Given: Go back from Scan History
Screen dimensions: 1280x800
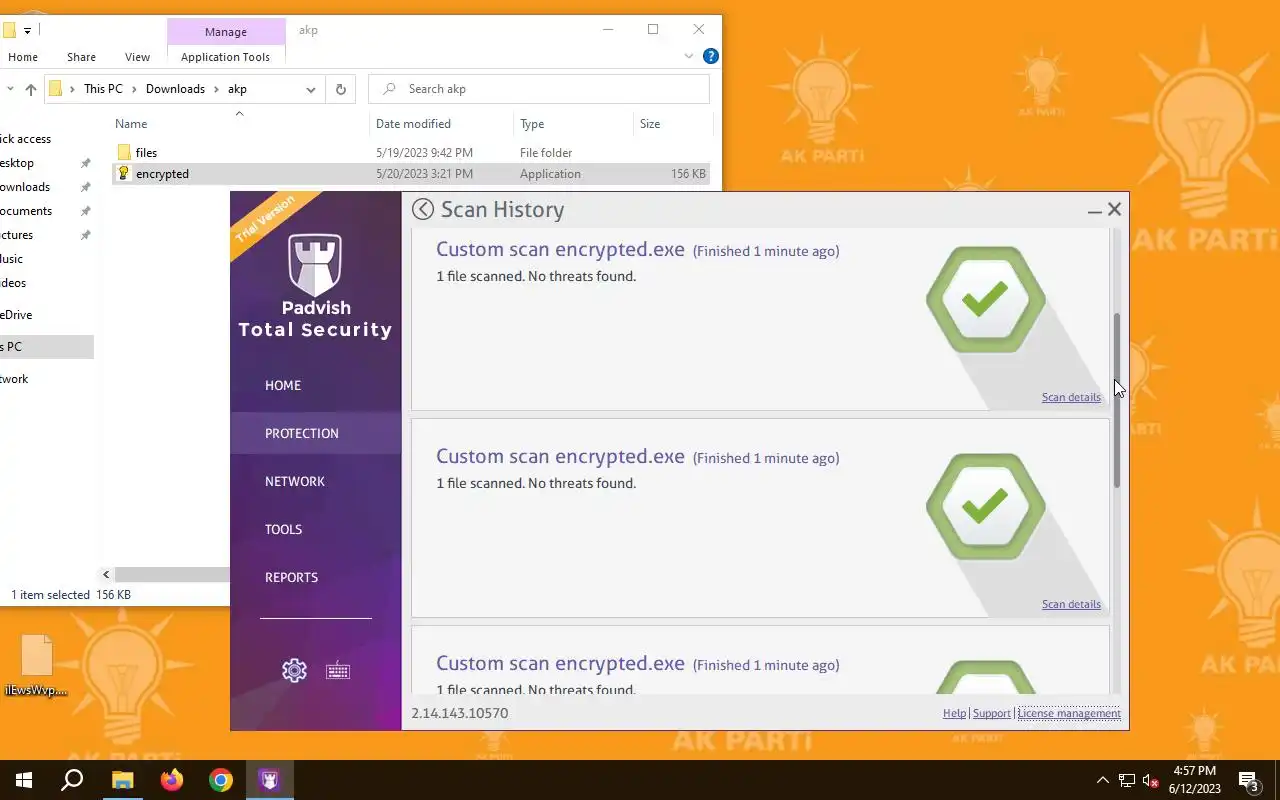Looking at the screenshot, I should pos(423,209).
